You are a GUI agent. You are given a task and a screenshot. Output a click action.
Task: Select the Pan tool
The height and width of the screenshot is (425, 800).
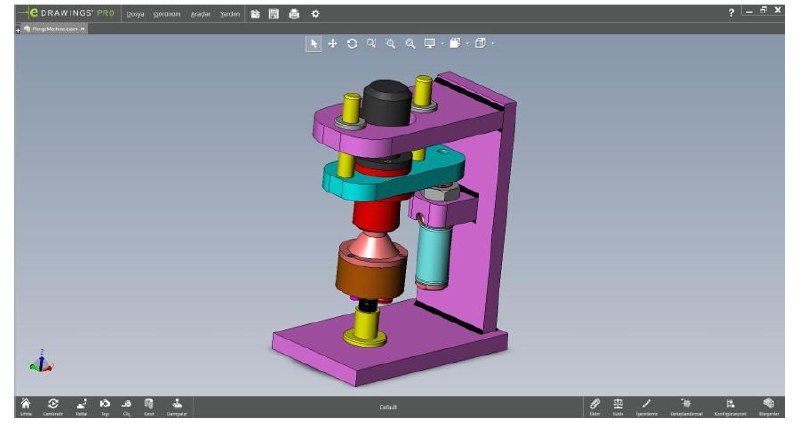click(x=333, y=44)
